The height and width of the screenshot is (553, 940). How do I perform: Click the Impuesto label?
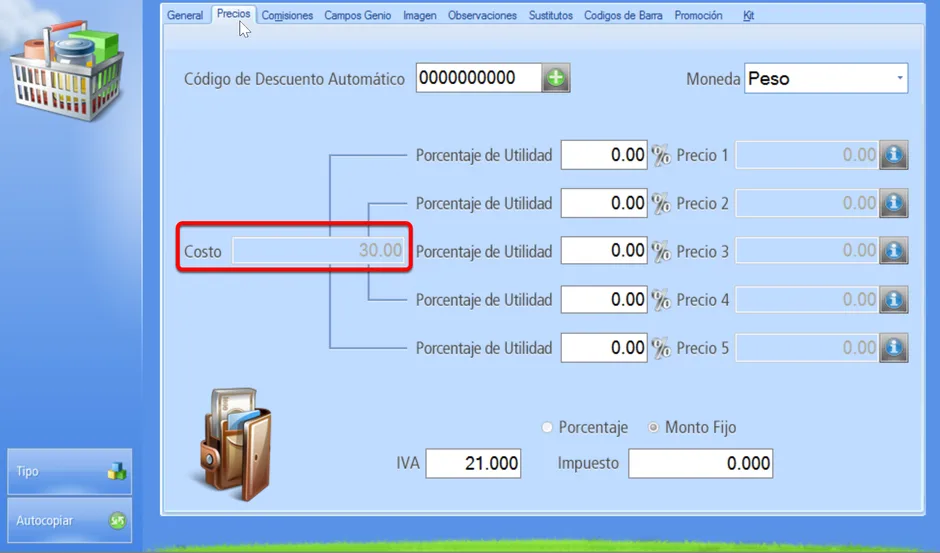[588, 464]
